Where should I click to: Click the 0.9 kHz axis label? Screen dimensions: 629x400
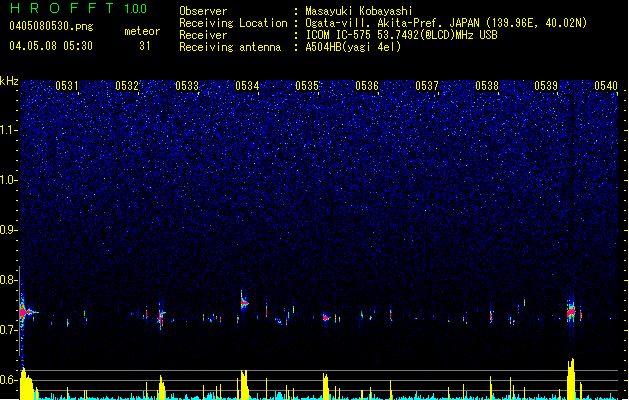[x=9, y=230]
